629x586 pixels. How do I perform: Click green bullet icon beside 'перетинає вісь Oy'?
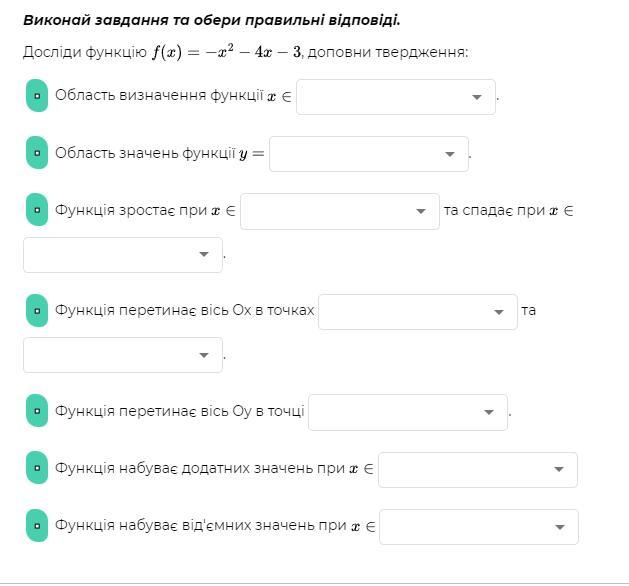(x=36, y=411)
